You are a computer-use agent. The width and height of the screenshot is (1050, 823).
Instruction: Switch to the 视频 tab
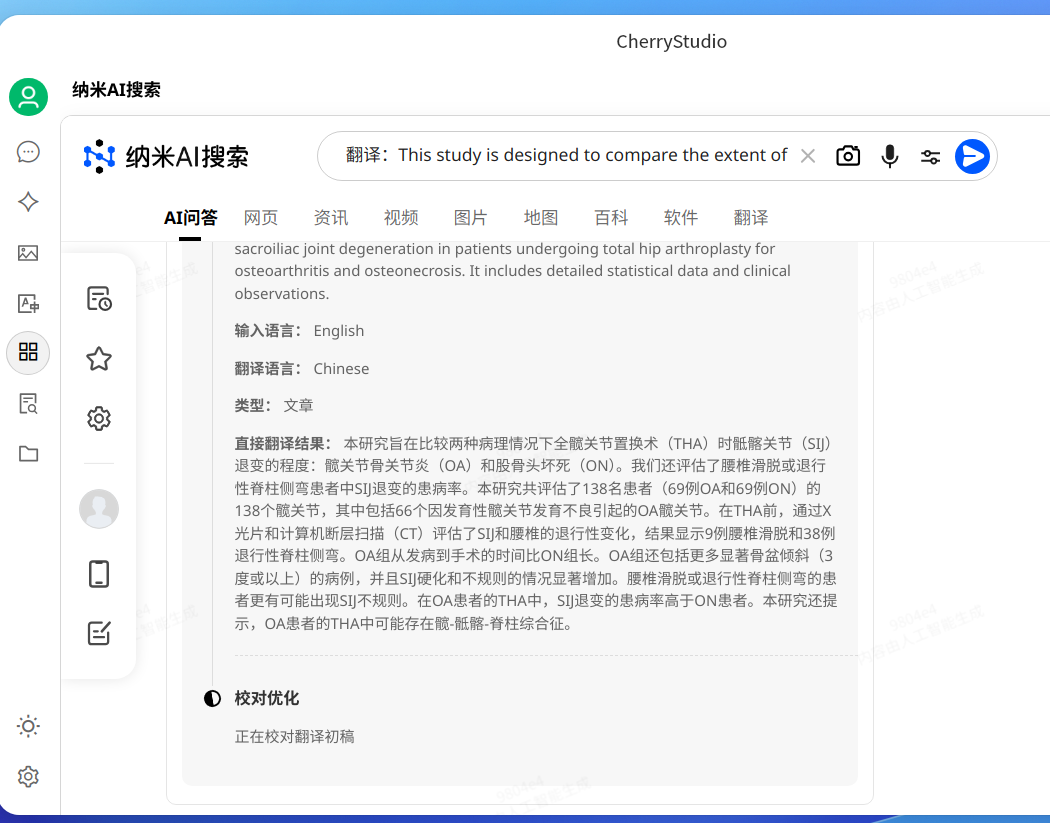click(400, 218)
